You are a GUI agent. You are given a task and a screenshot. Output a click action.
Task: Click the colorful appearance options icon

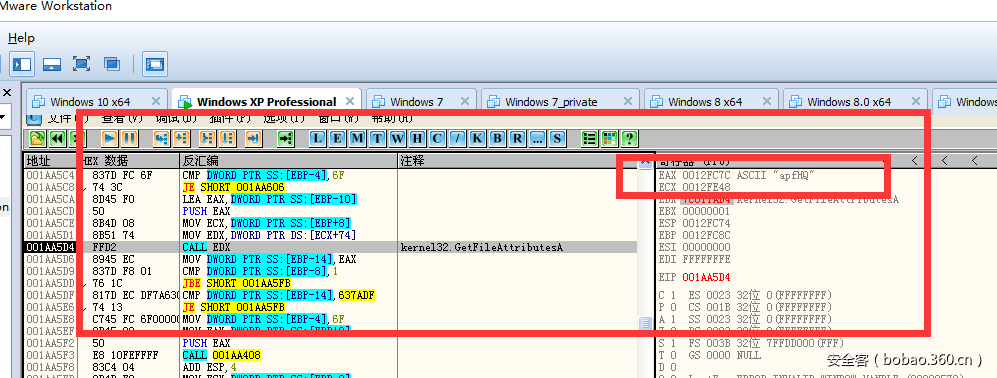click(x=610, y=138)
